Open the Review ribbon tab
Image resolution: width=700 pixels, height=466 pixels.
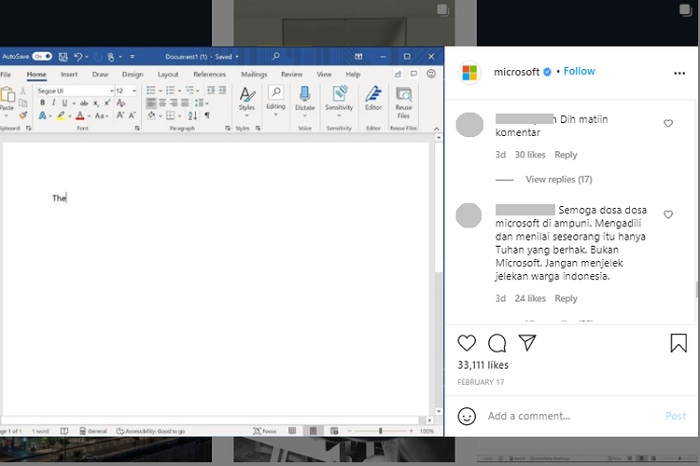point(292,75)
